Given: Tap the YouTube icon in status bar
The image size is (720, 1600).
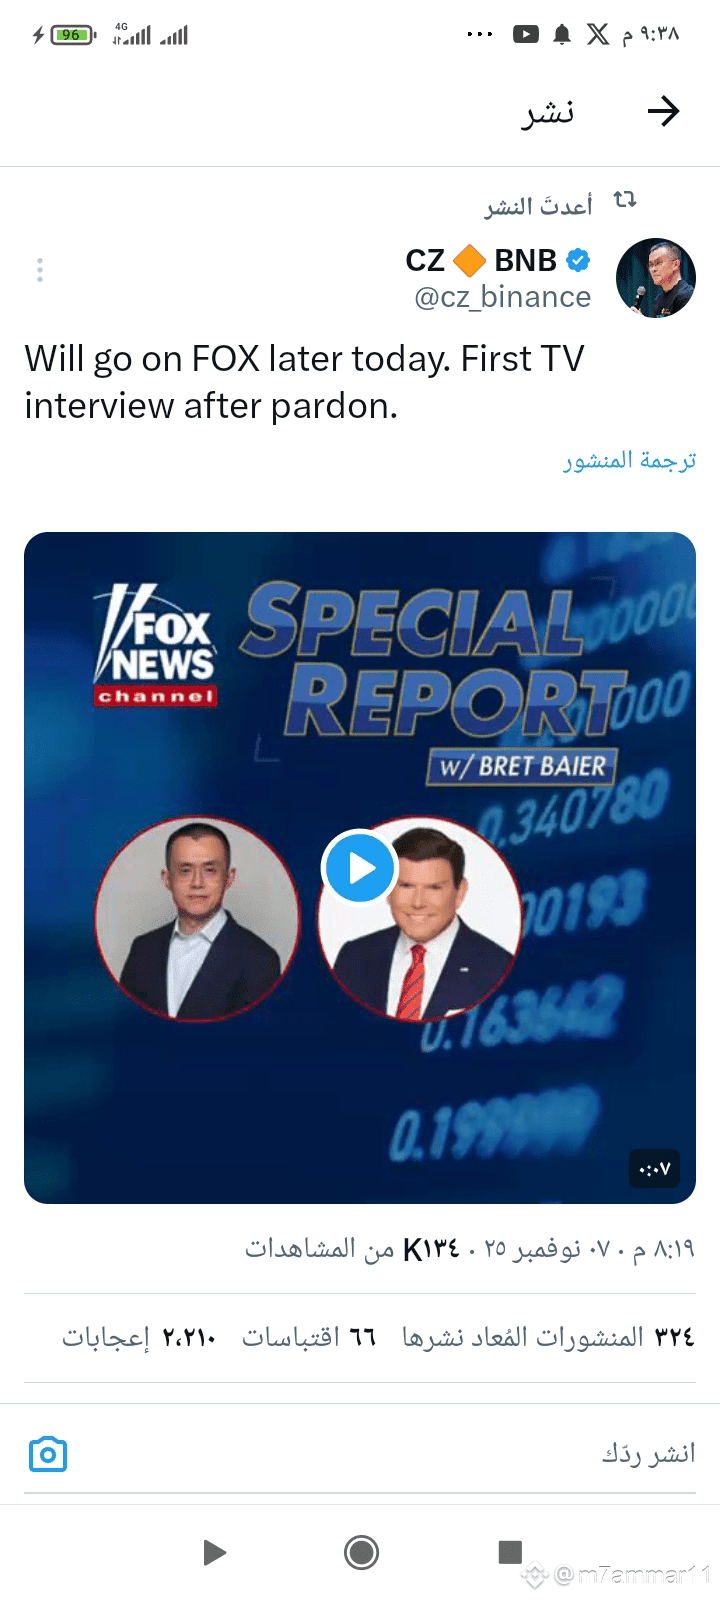Looking at the screenshot, I should pyautogui.click(x=526, y=35).
